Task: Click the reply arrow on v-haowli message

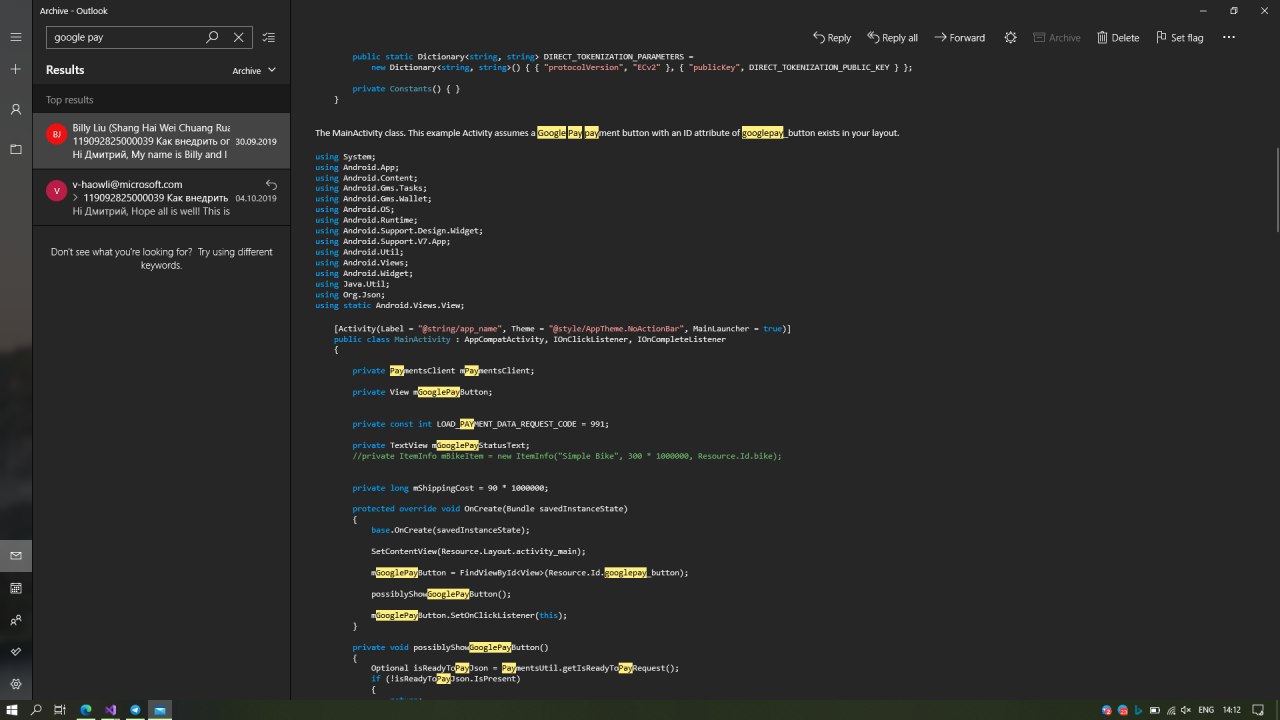Action: 271,185
